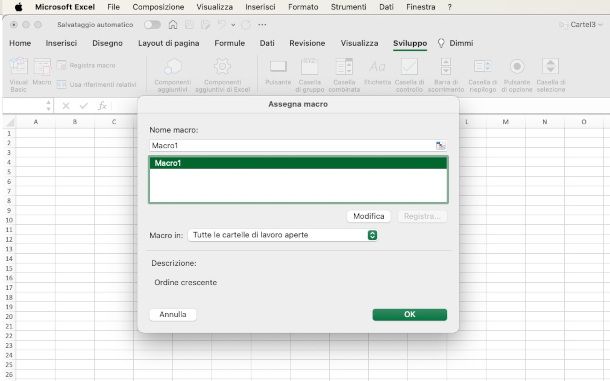Select column A header
The width and height of the screenshot is (610, 381).
36,122
